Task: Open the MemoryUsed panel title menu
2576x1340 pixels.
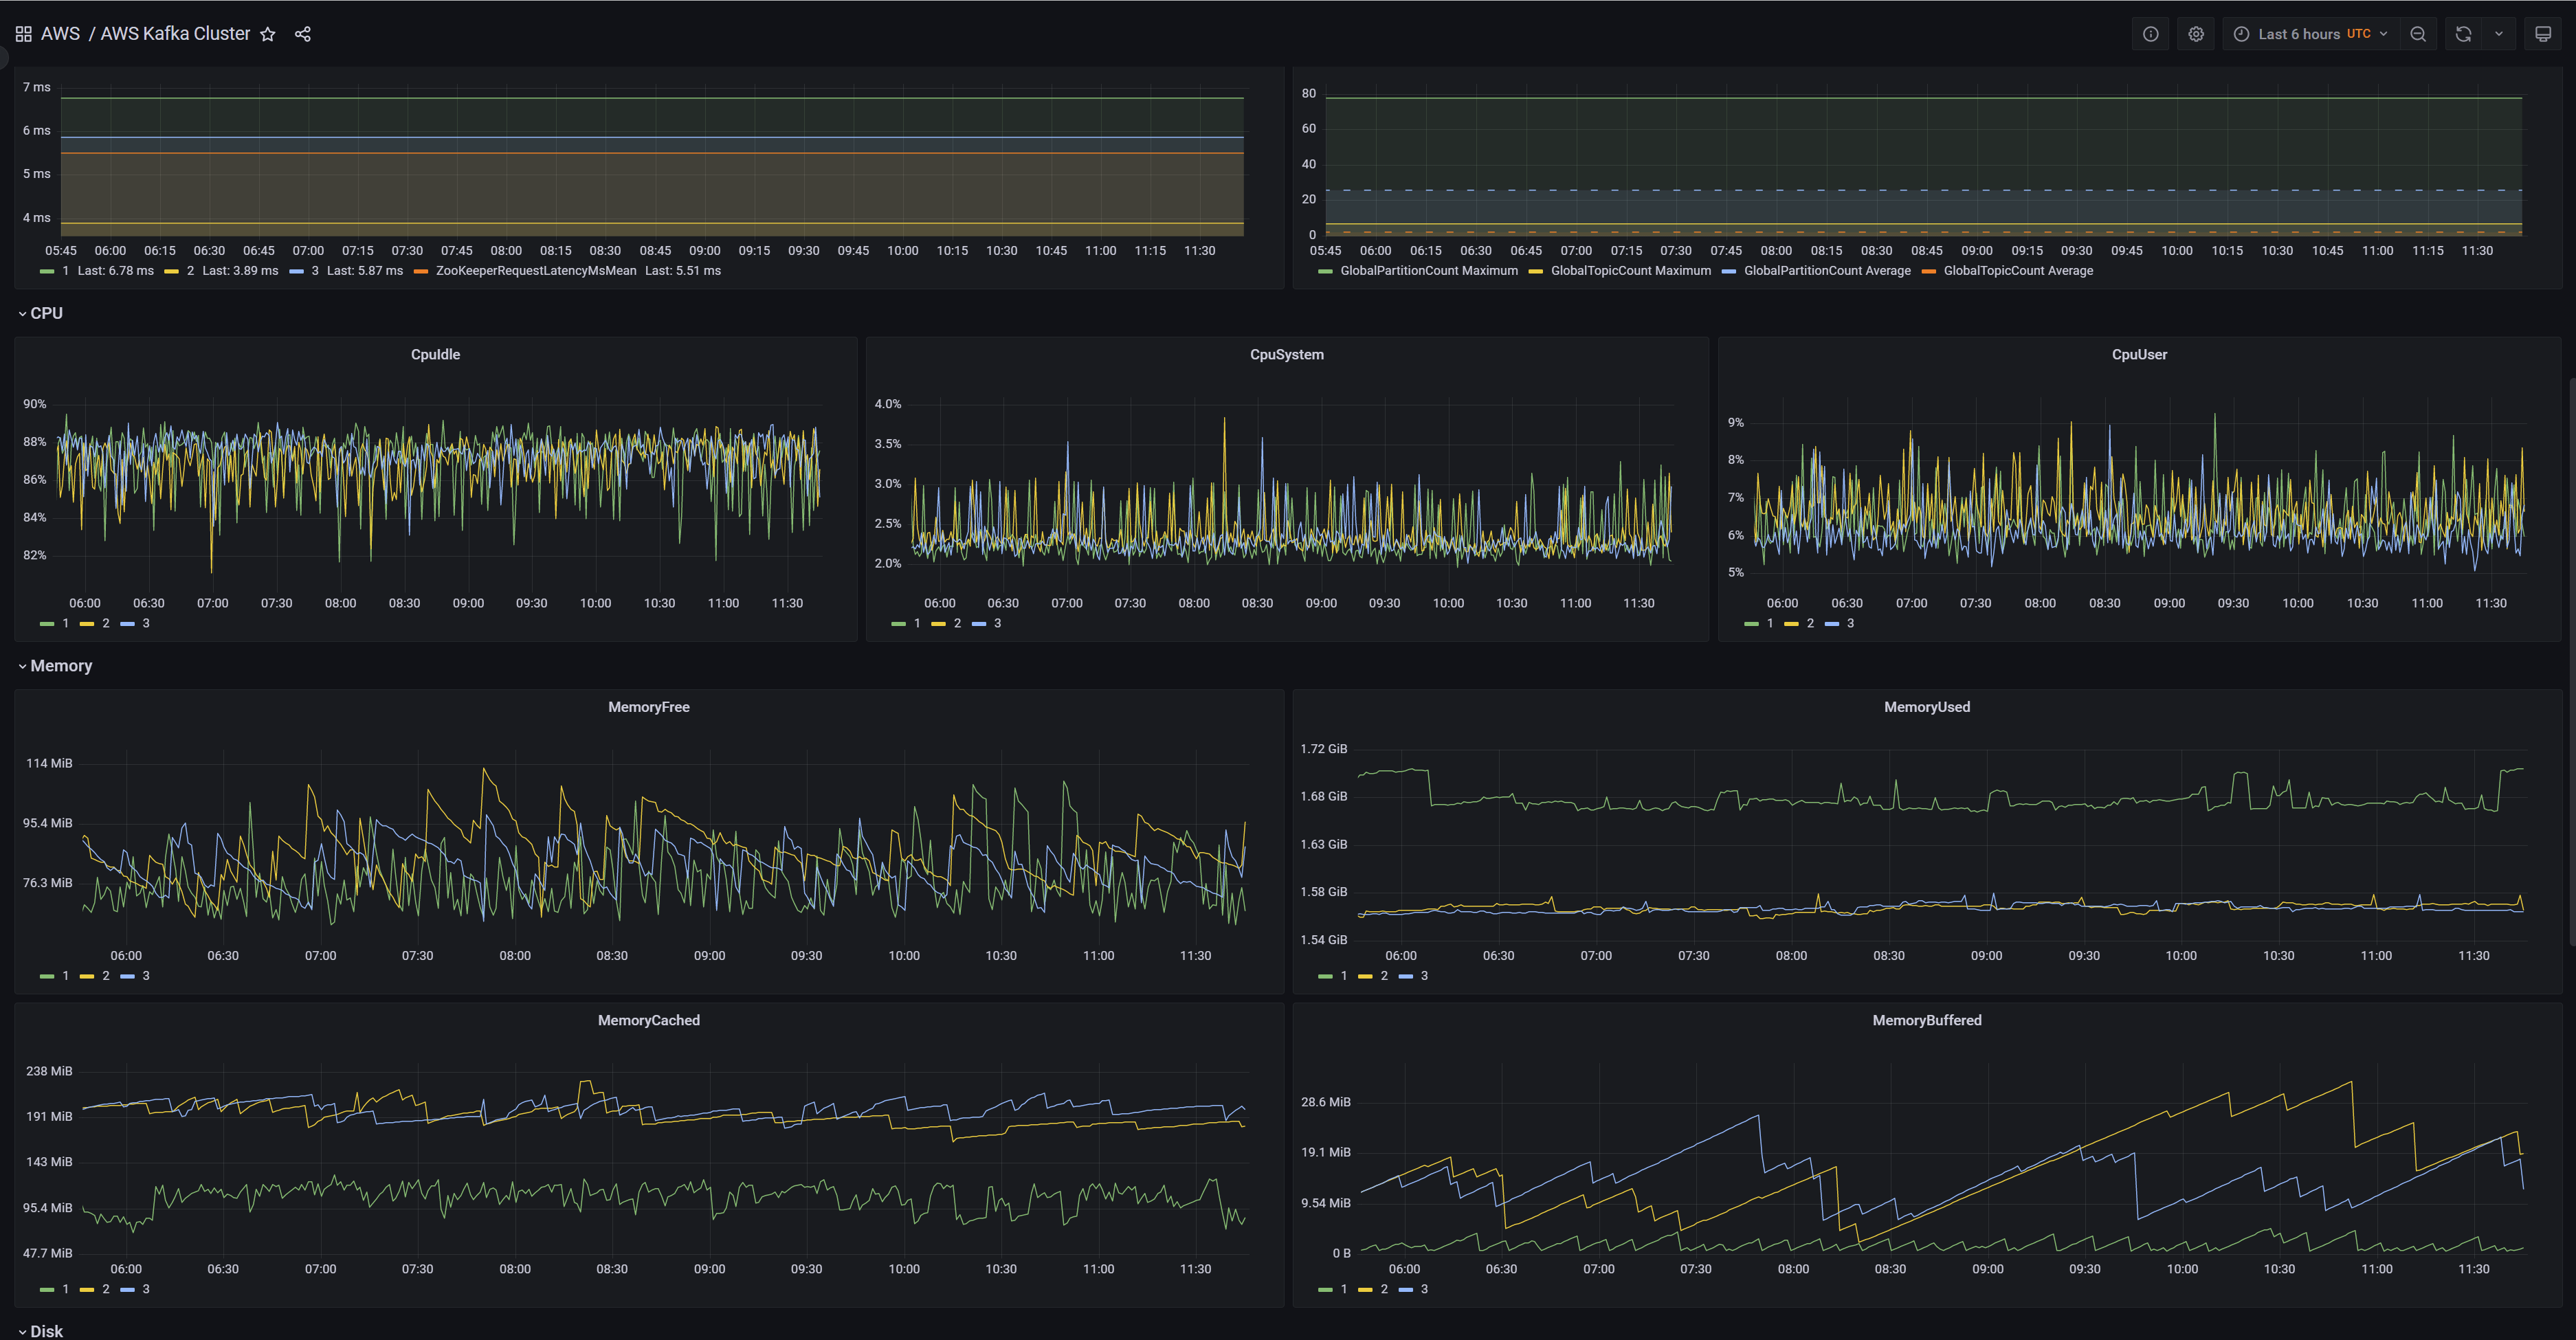Action: coord(1926,707)
